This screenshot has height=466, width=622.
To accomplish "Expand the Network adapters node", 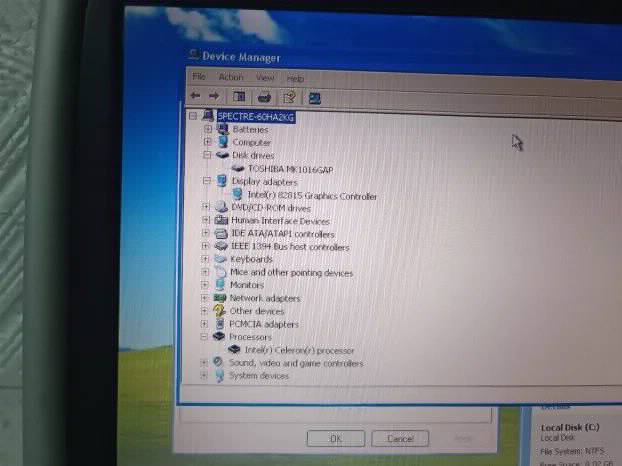I will point(204,297).
